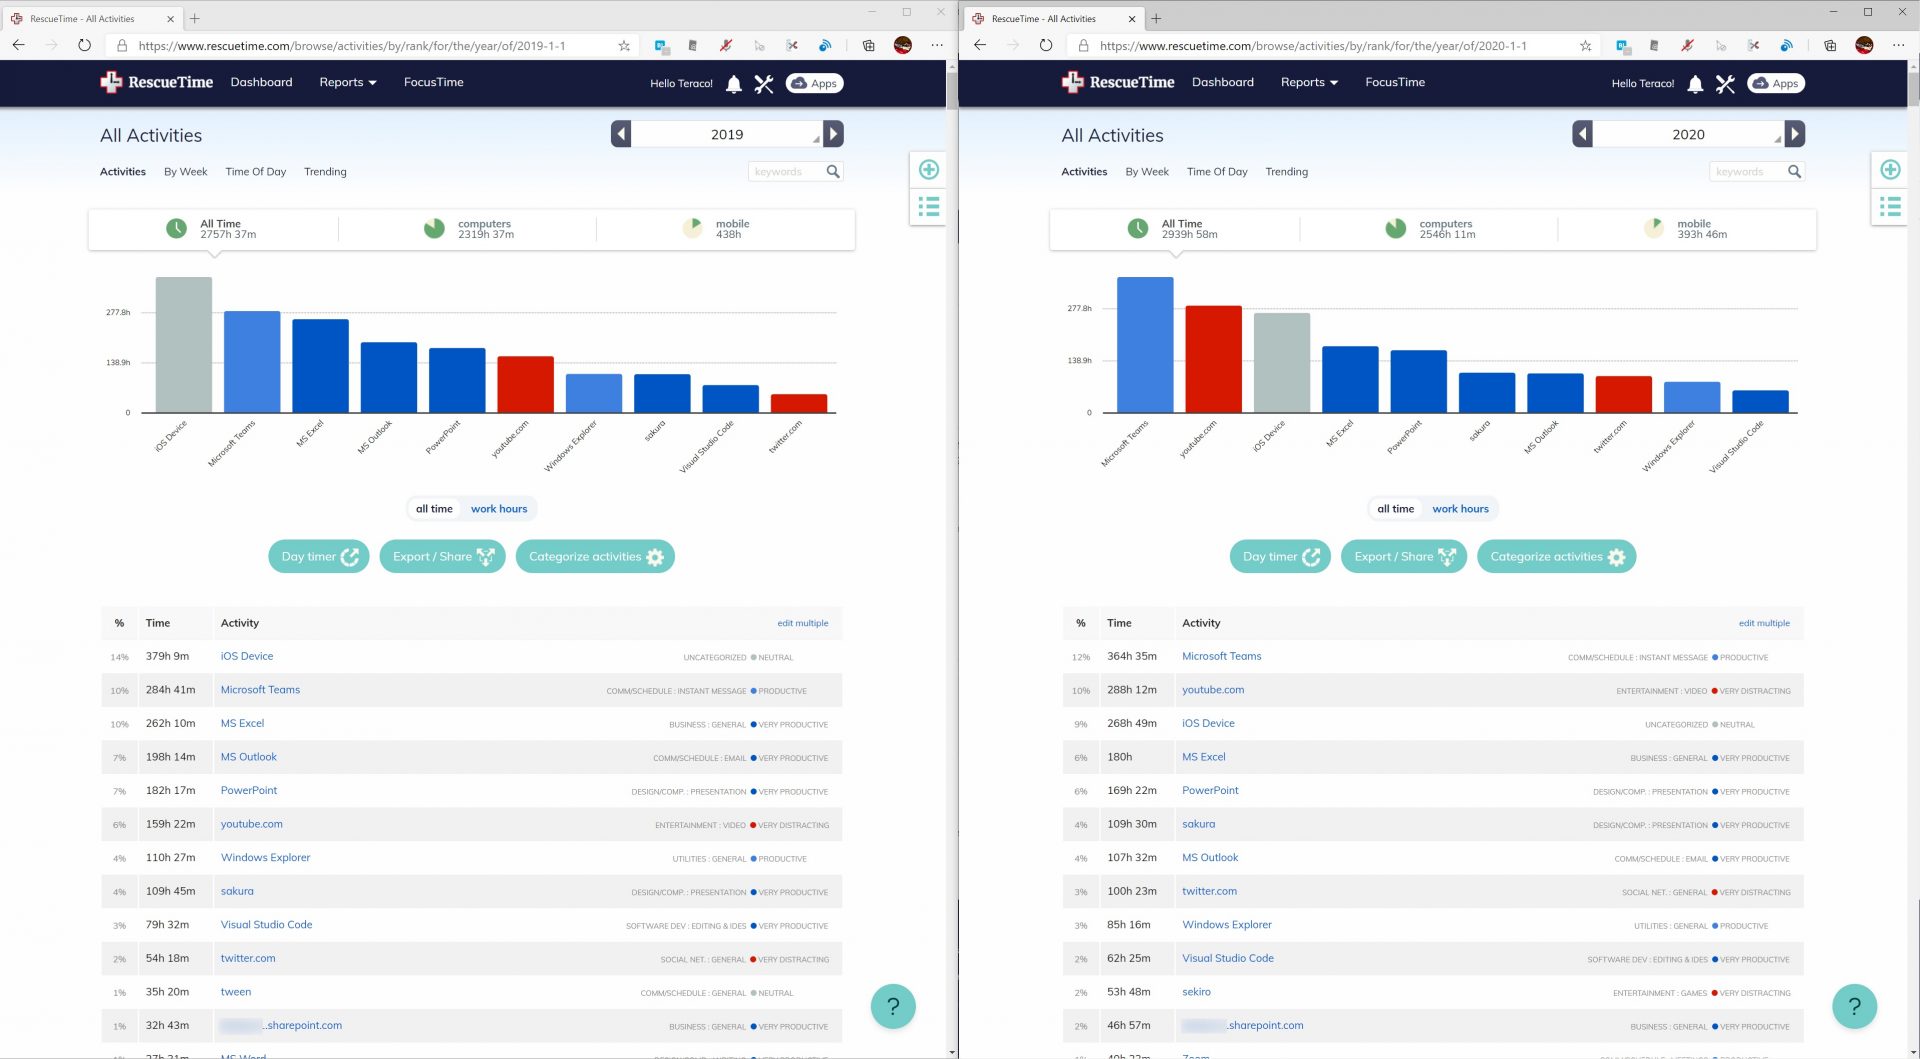Click list icon in 2019 window sidebar
Viewport: 1920px width, 1059px height.
pyautogui.click(x=929, y=207)
